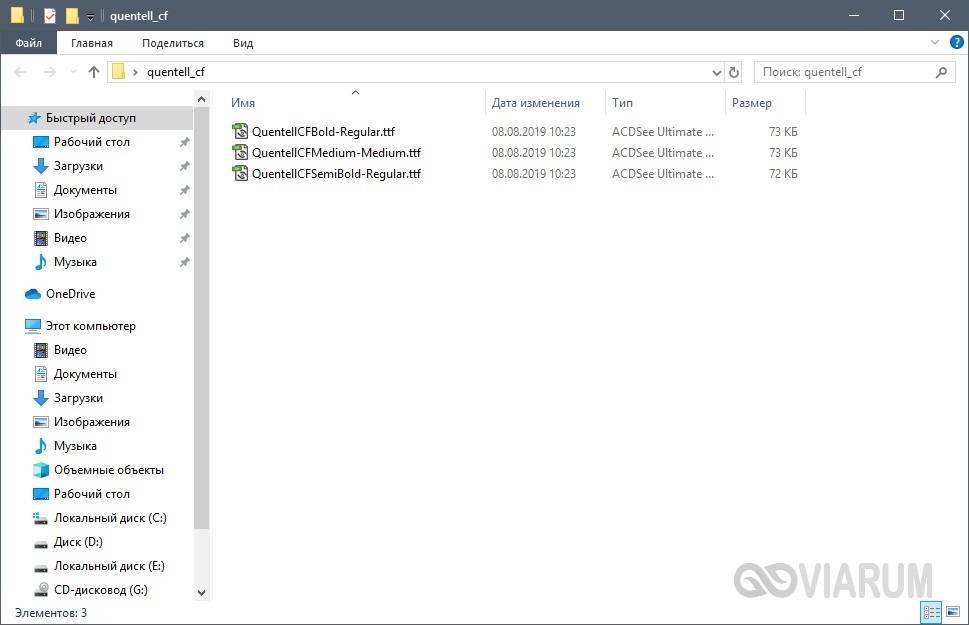Click the navigation pane scroll down arrow
This screenshot has width=969, height=625.
(x=201, y=592)
